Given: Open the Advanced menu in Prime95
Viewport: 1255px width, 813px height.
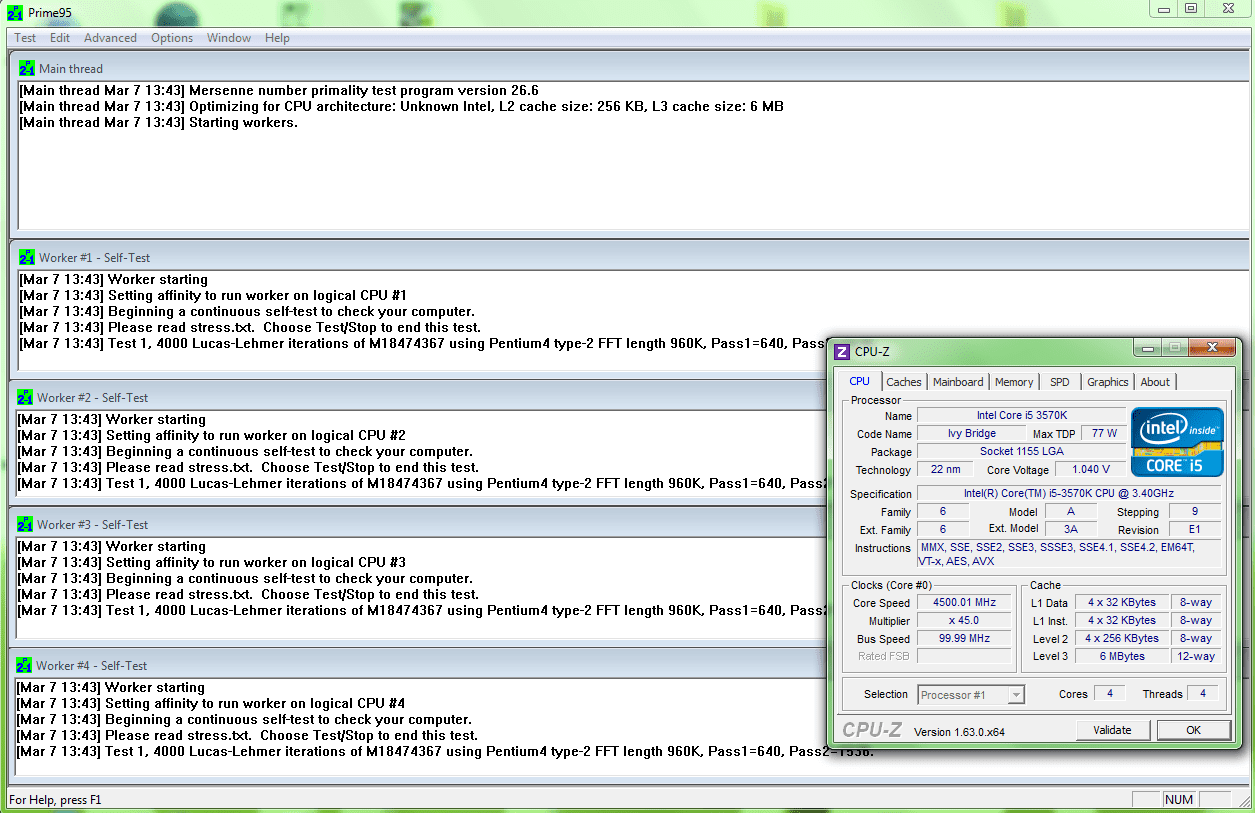Looking at the screenshot, I should click(110, 38).
